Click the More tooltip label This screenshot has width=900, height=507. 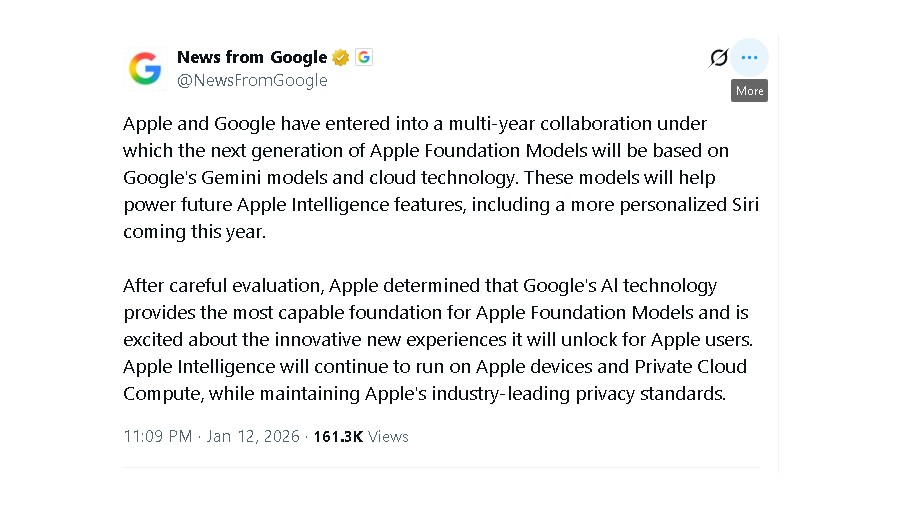(x=749, y=91)
